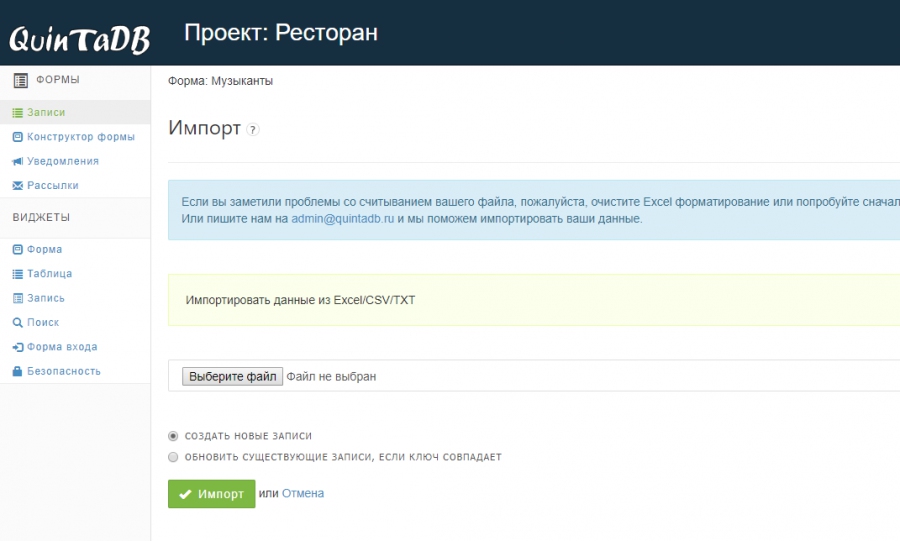Click the Уведомления megaphone icon

point(18,161)
